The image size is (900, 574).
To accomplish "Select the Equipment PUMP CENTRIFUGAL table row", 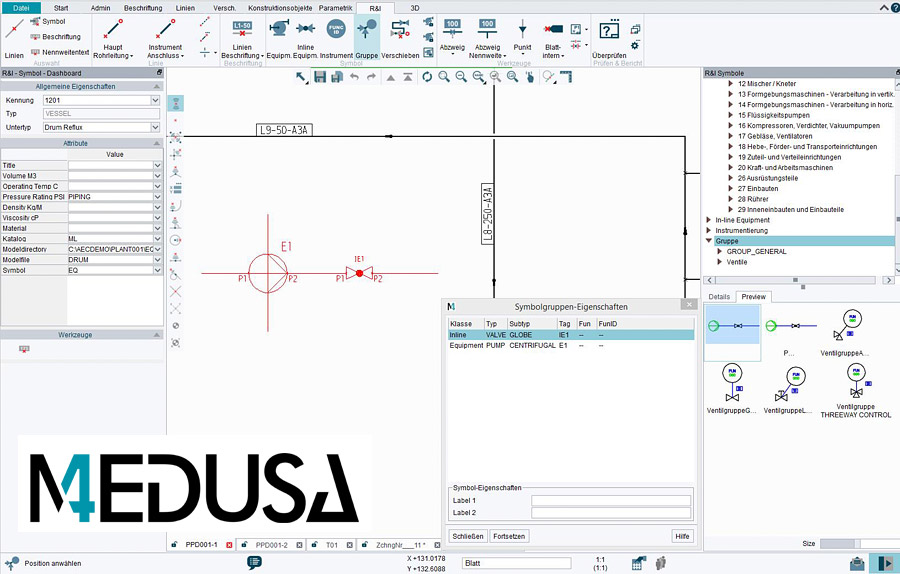I will click(571, 346).
